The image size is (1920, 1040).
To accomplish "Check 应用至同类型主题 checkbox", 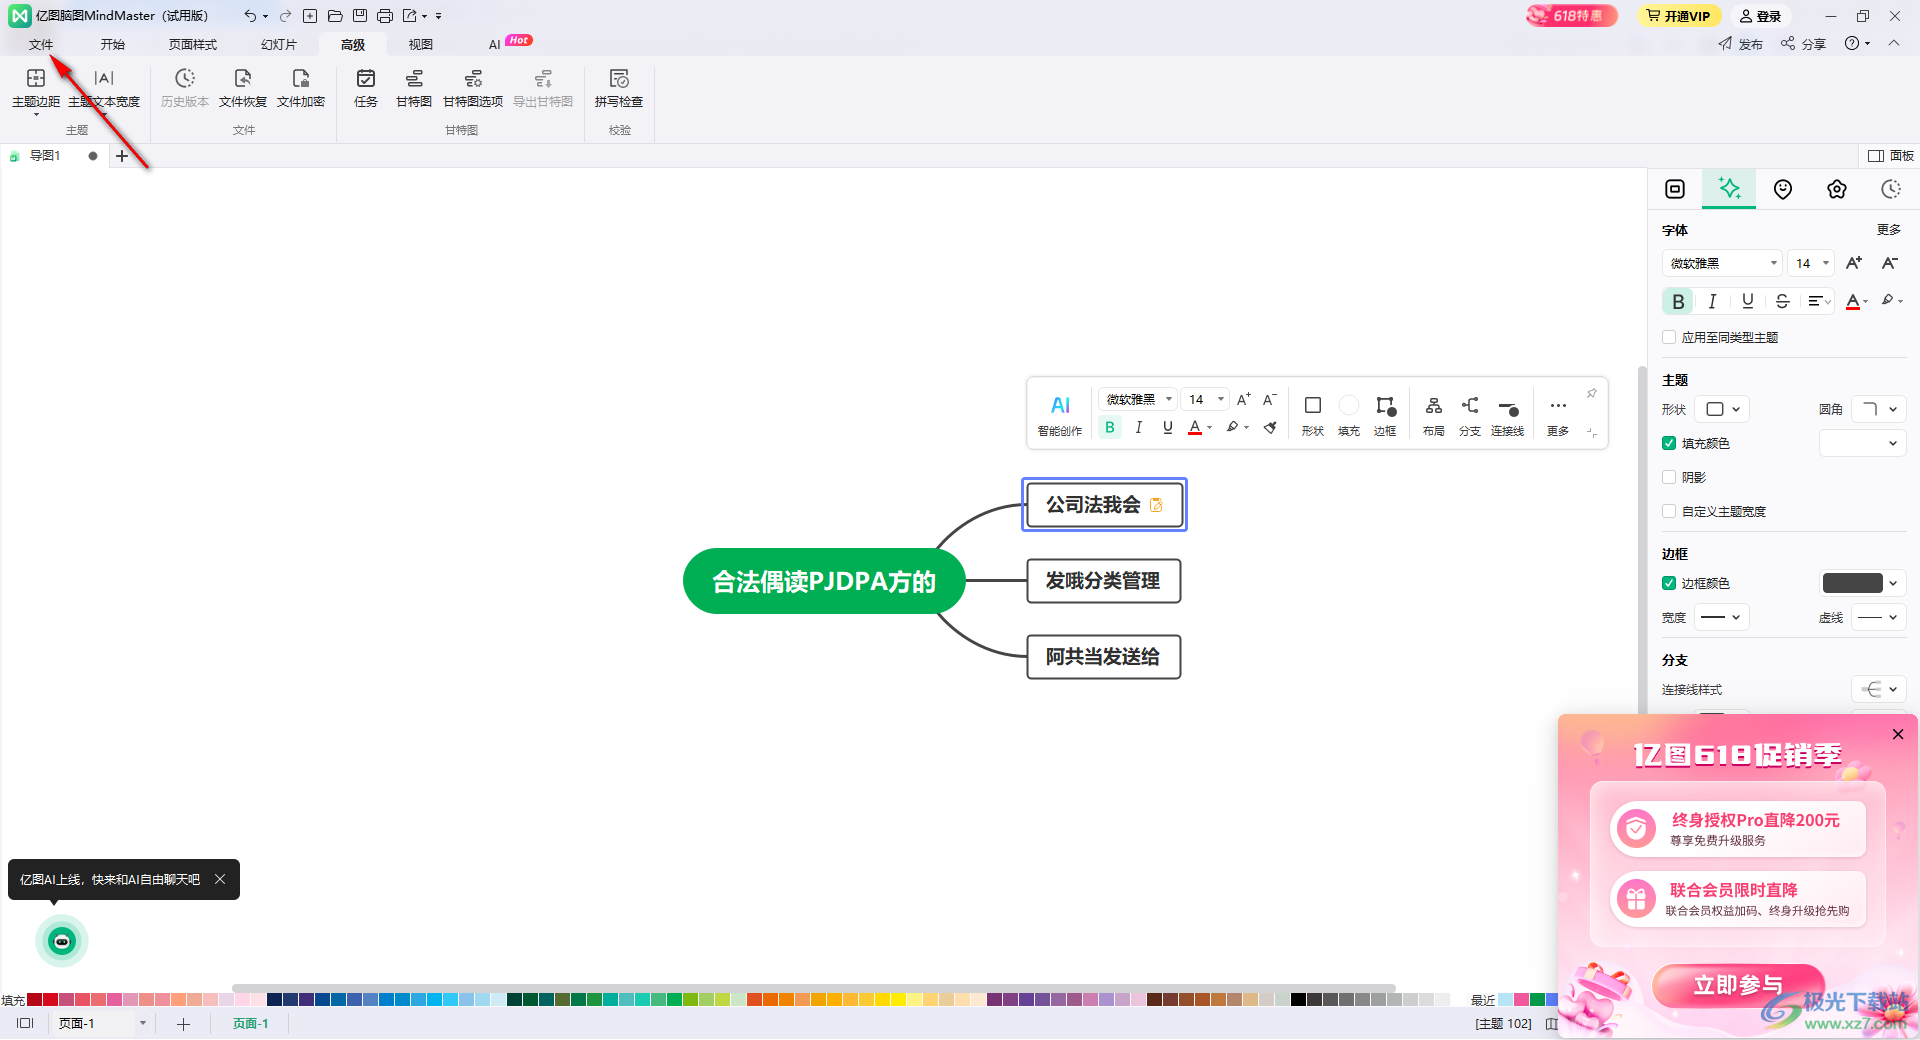I will click(1669, 337).
